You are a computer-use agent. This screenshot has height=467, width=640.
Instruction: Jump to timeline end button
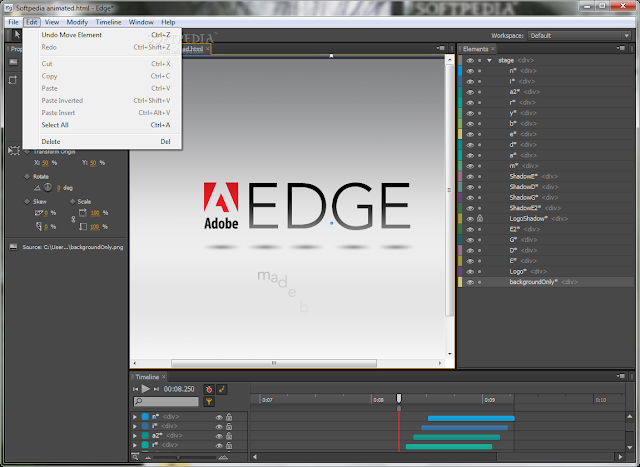156,389
